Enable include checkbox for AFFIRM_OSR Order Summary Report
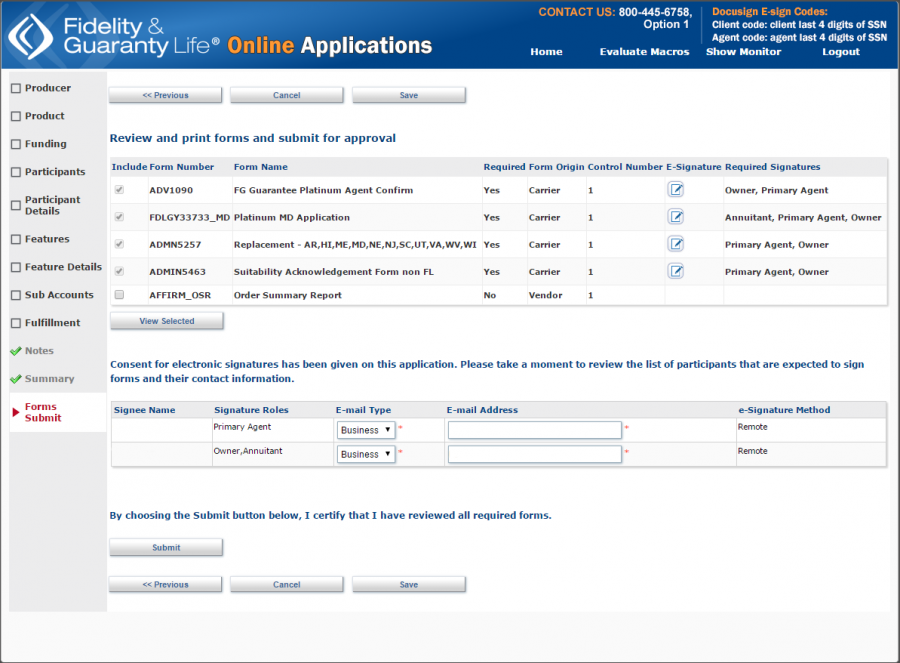Viewport: 900px width, 663px height. coord(120,295)
